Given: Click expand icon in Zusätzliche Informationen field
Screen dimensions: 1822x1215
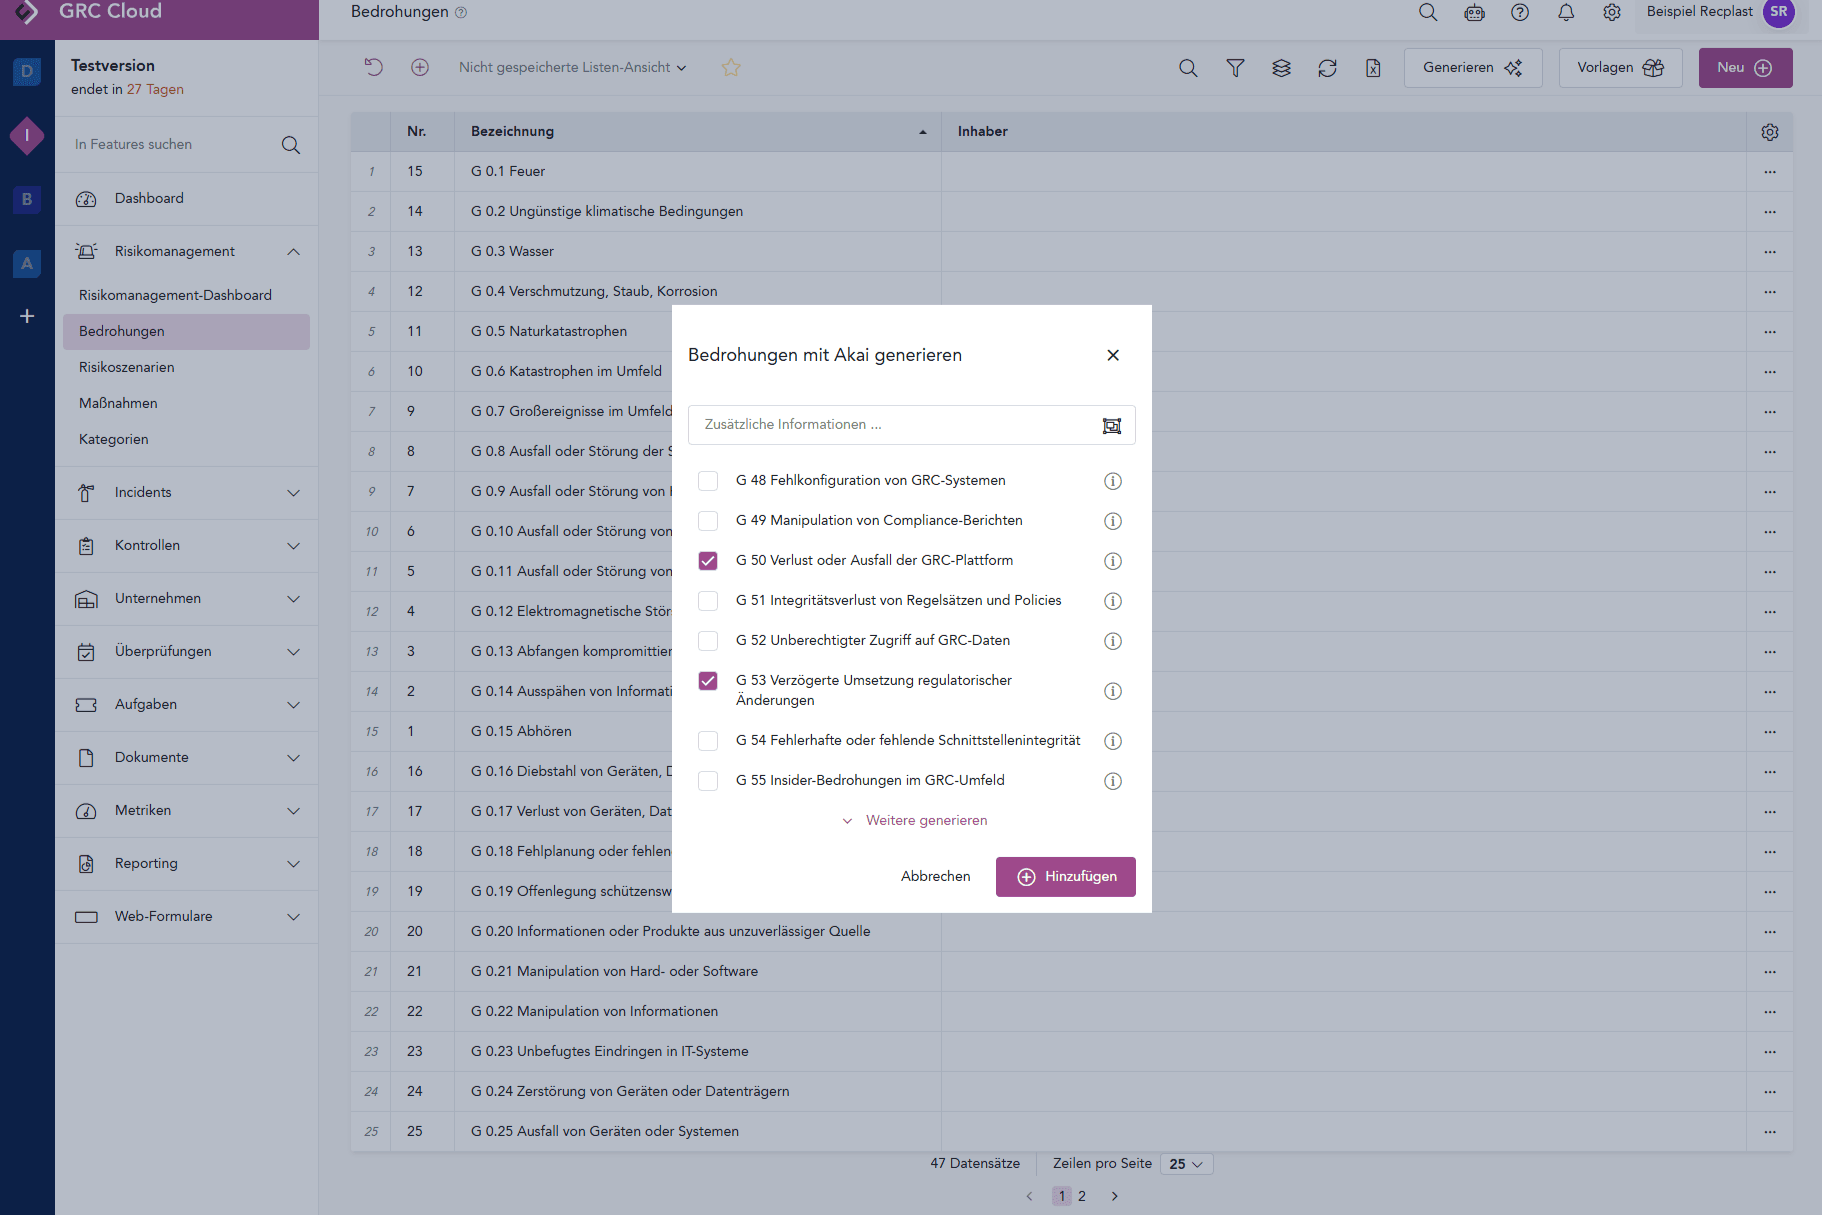Looking at the screenshot, I should [1111, 426].
